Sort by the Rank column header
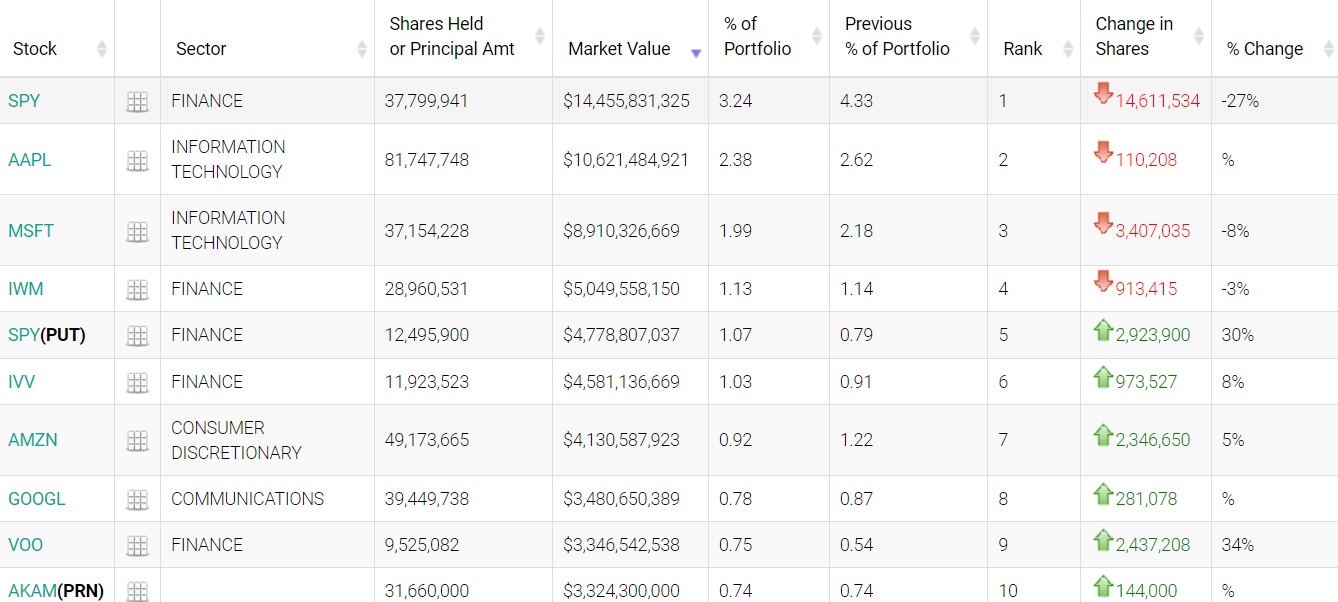The image size is (1338, 602). [1023, 49]
